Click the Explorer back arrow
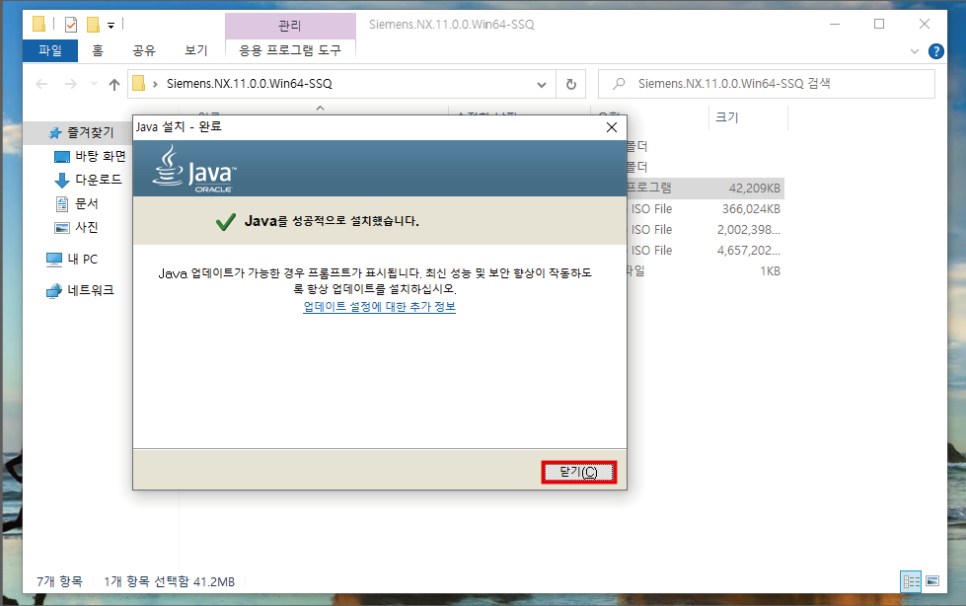 [41, 84]
